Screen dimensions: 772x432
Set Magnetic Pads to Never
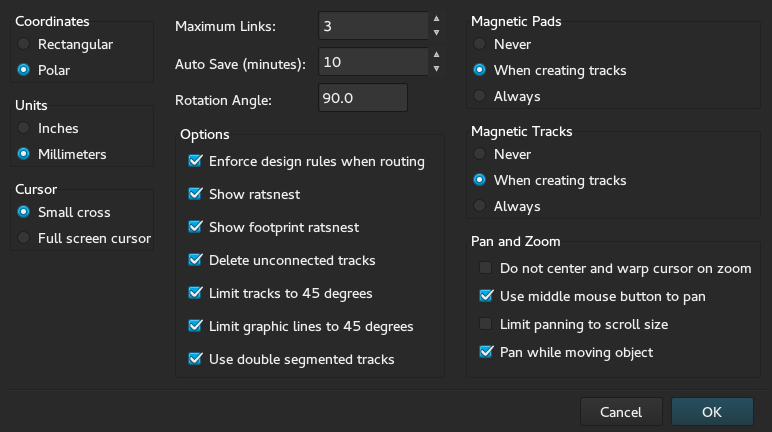click(x=480, y=44)
